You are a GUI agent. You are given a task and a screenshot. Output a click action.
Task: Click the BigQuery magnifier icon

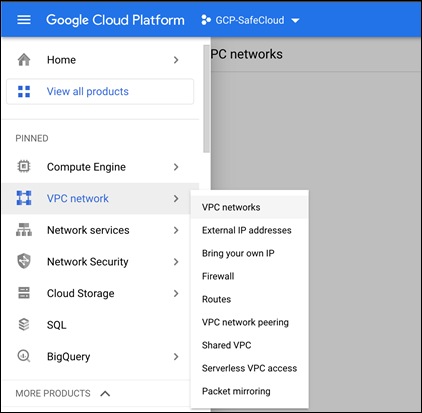[24, 356]
